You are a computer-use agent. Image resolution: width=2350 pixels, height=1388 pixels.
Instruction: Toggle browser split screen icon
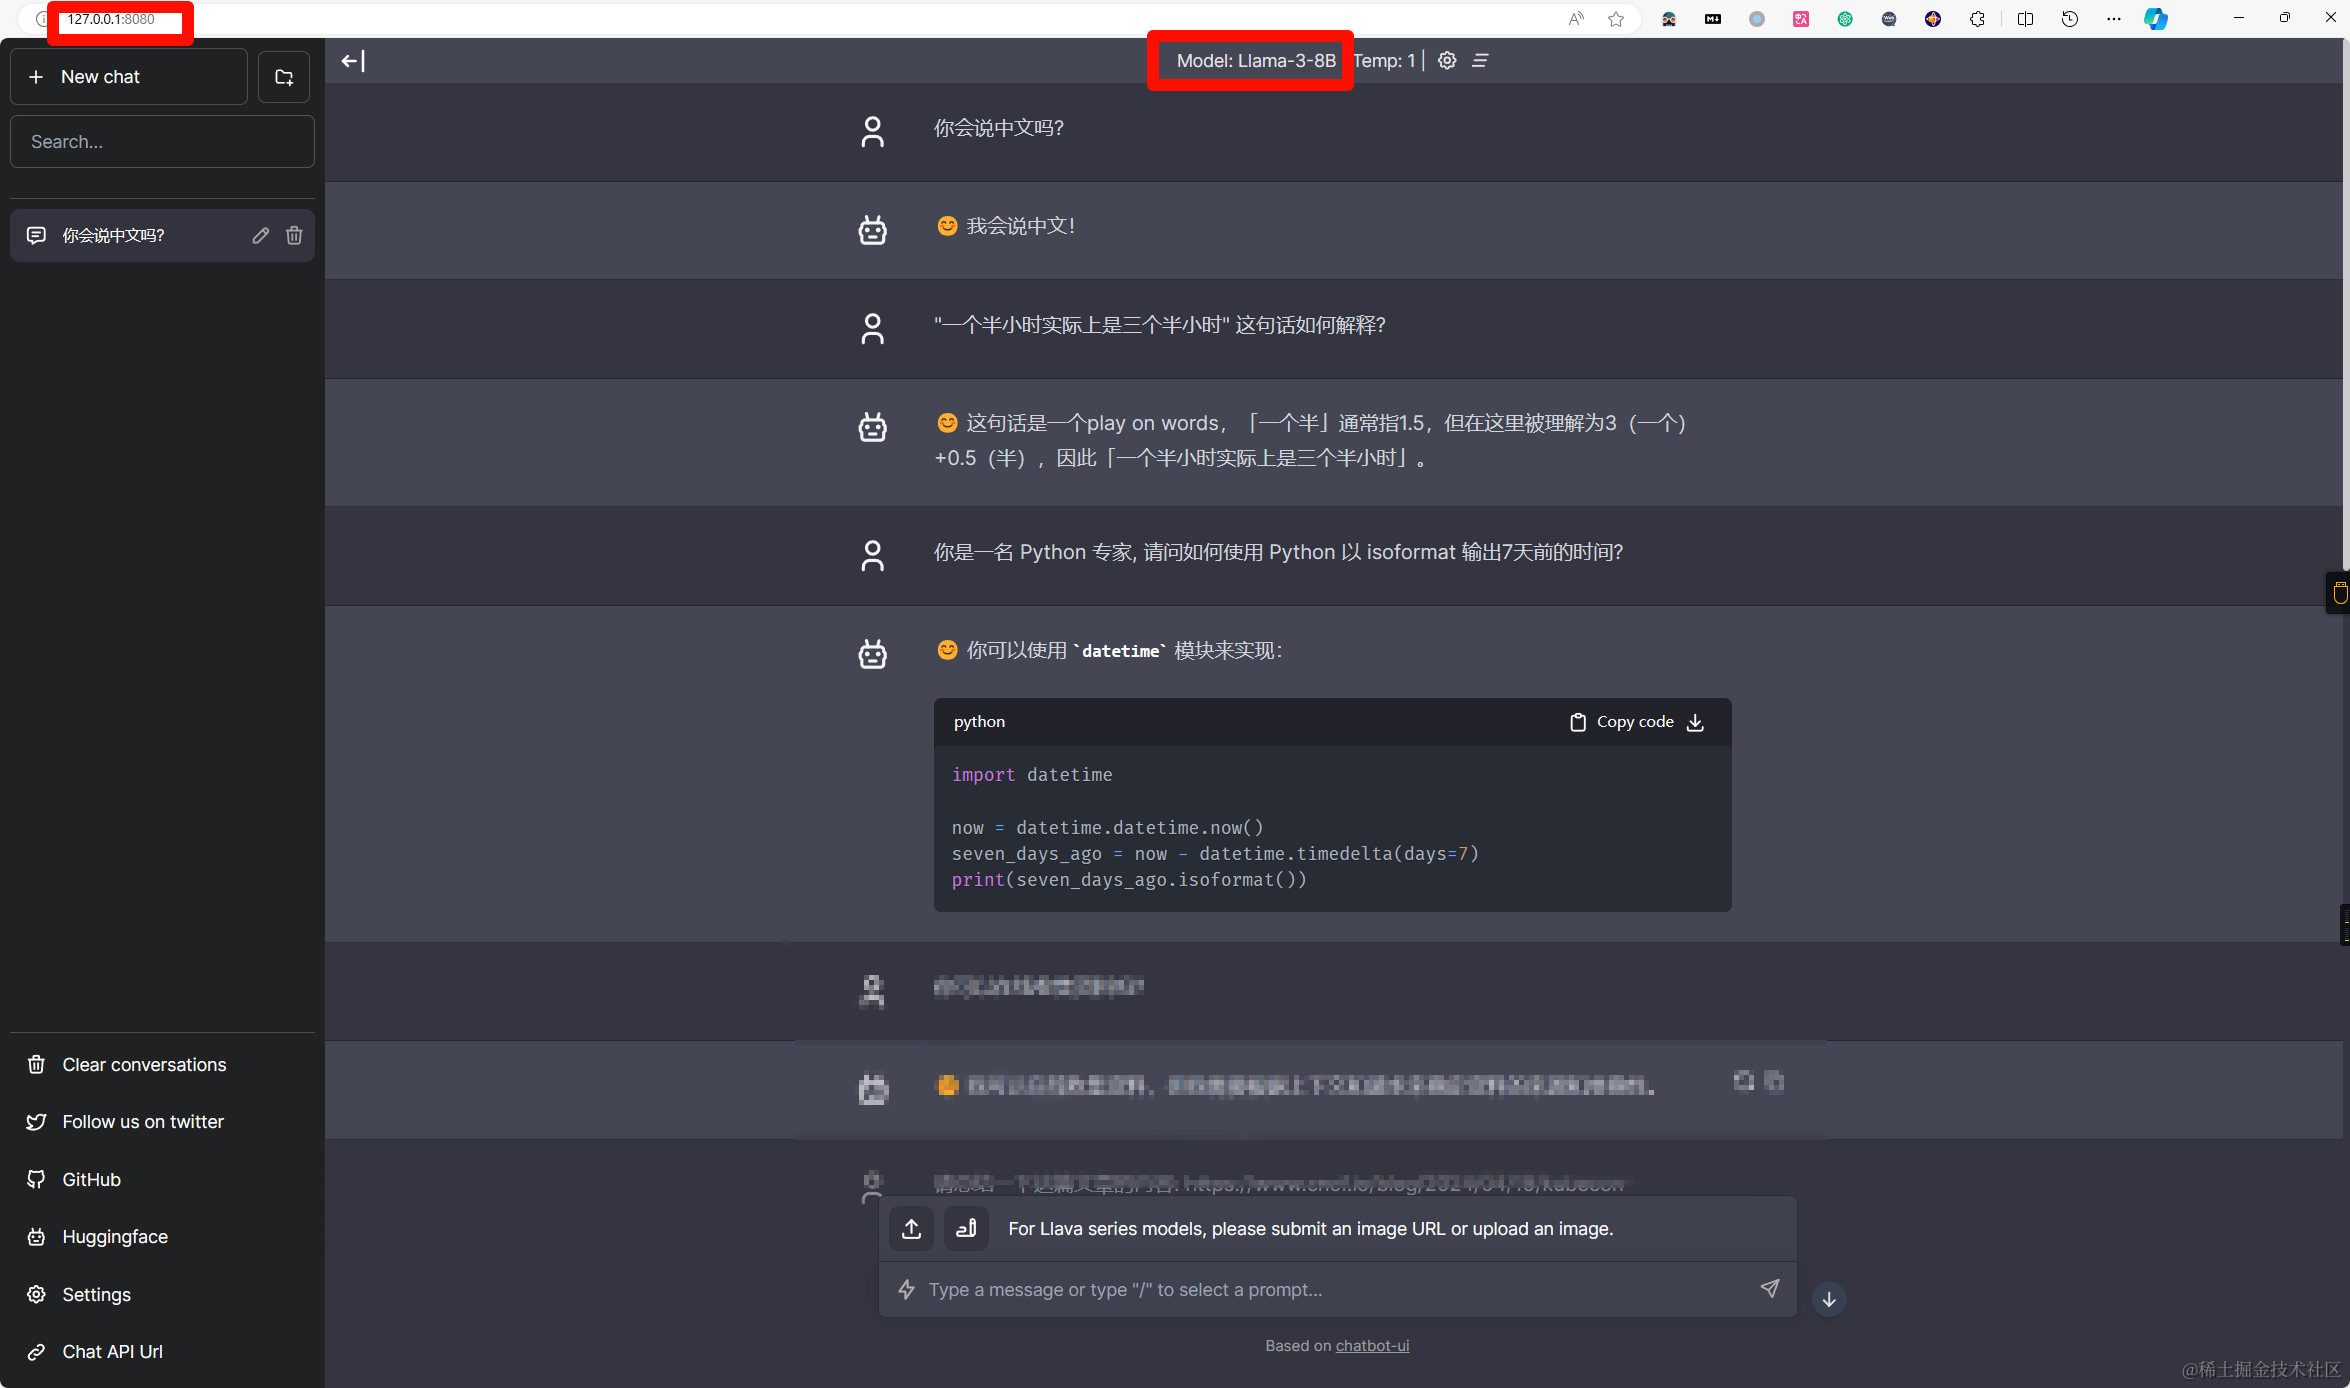[x=2025, y=19]
